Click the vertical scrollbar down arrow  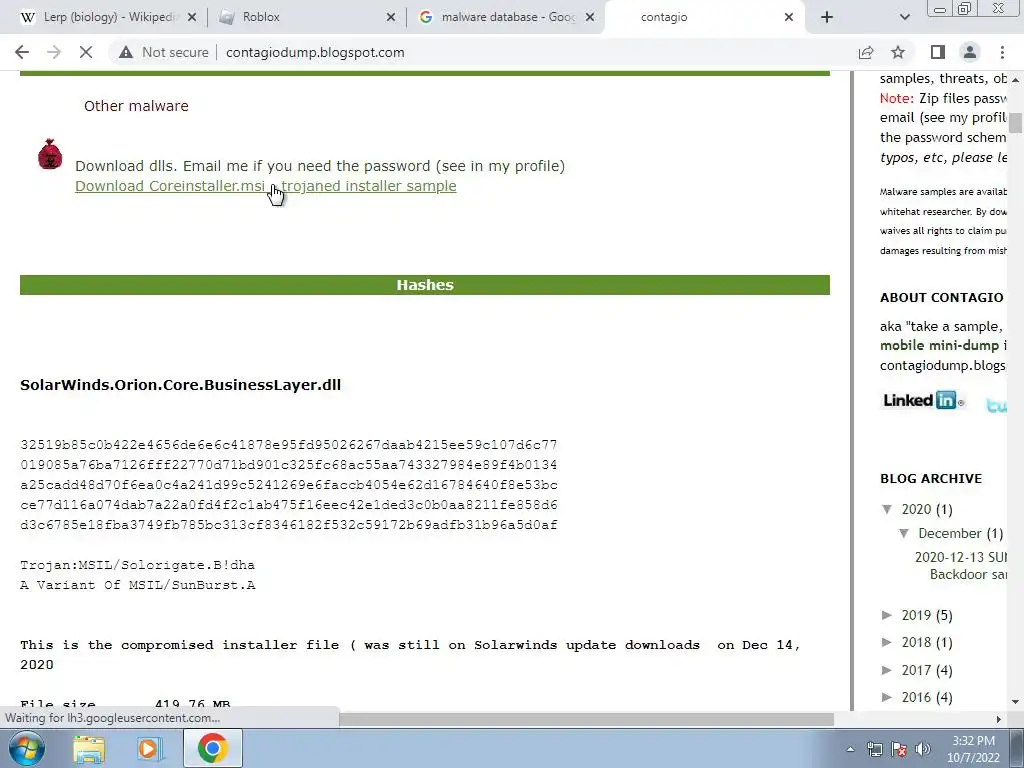(x=1016, y=703)
